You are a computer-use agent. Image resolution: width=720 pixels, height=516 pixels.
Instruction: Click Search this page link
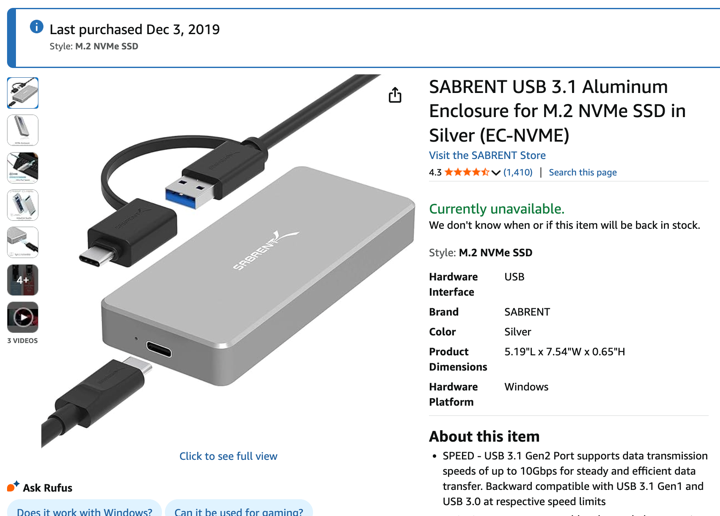pyautogui.click(x=582, y=172)
